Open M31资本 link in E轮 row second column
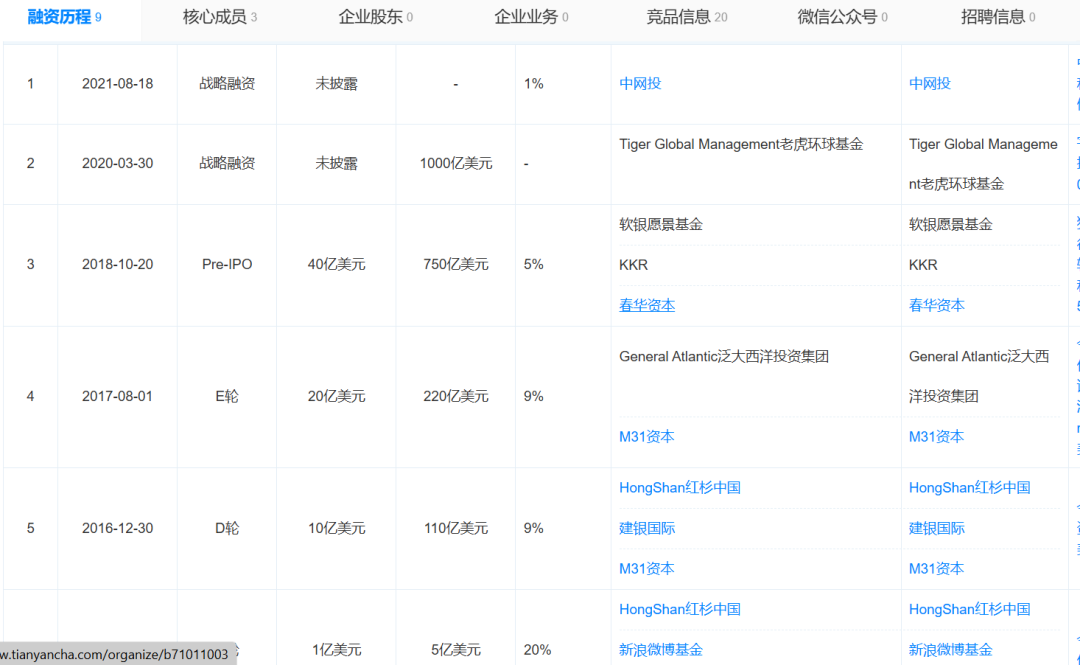 coord(937,436)
